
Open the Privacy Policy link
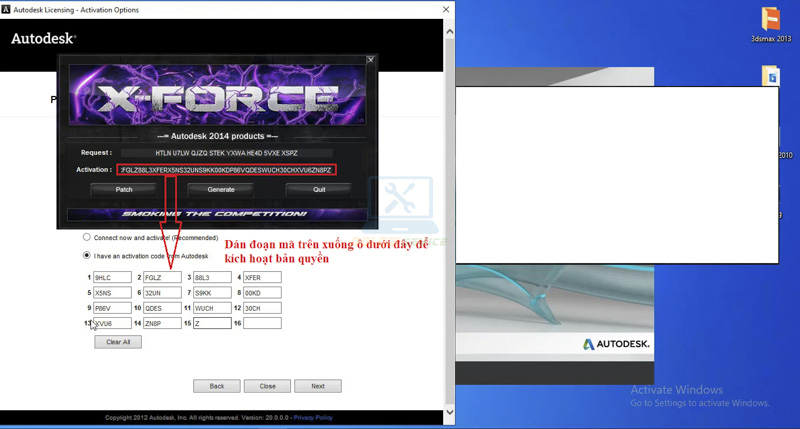[x=313, y=417]
